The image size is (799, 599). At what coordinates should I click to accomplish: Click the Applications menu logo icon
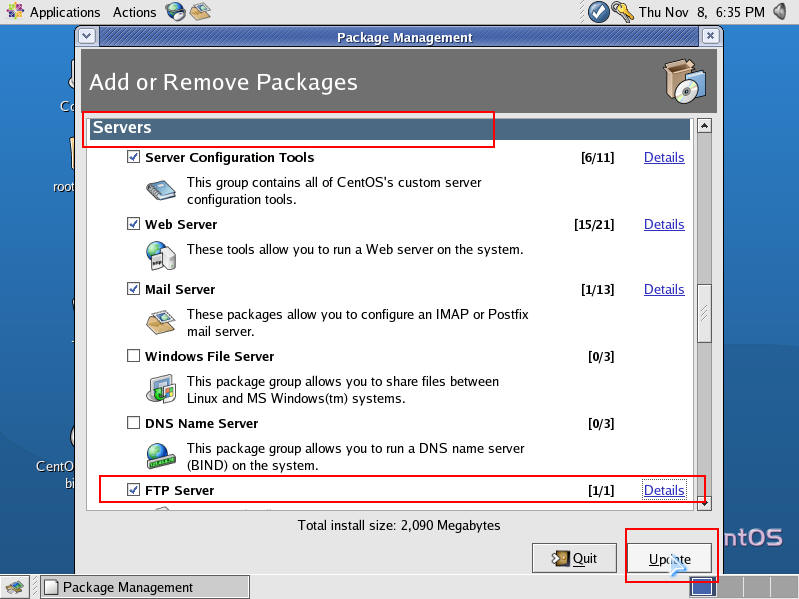point(15,11)
